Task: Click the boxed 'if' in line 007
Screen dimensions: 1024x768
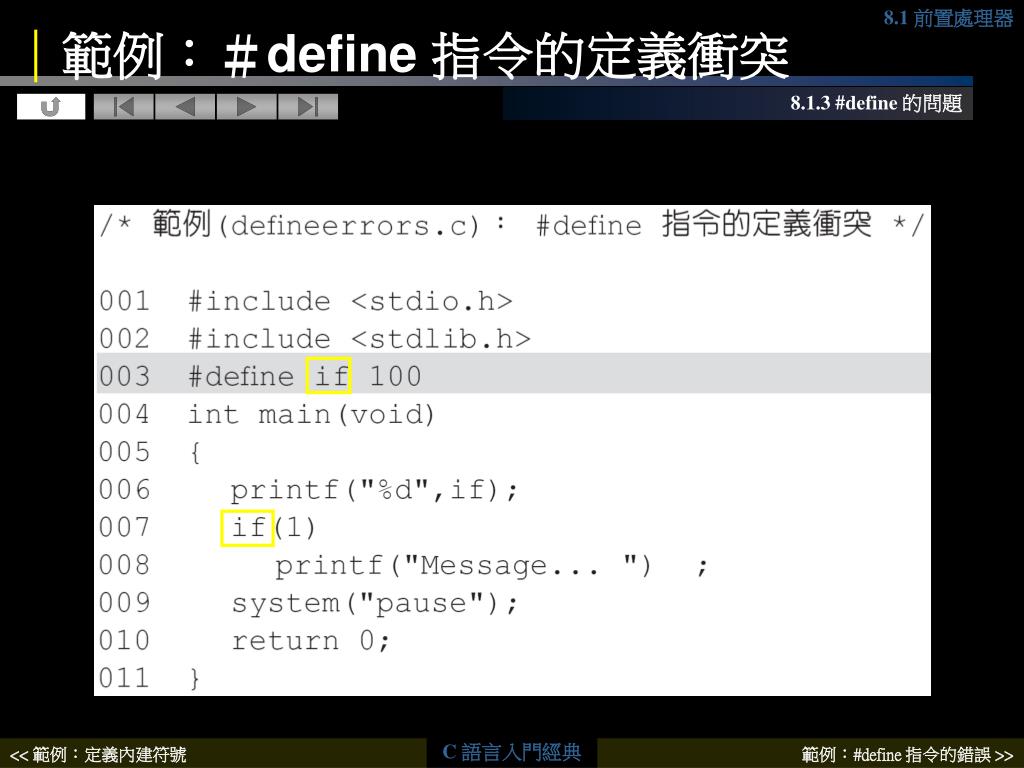Action: 247,528
